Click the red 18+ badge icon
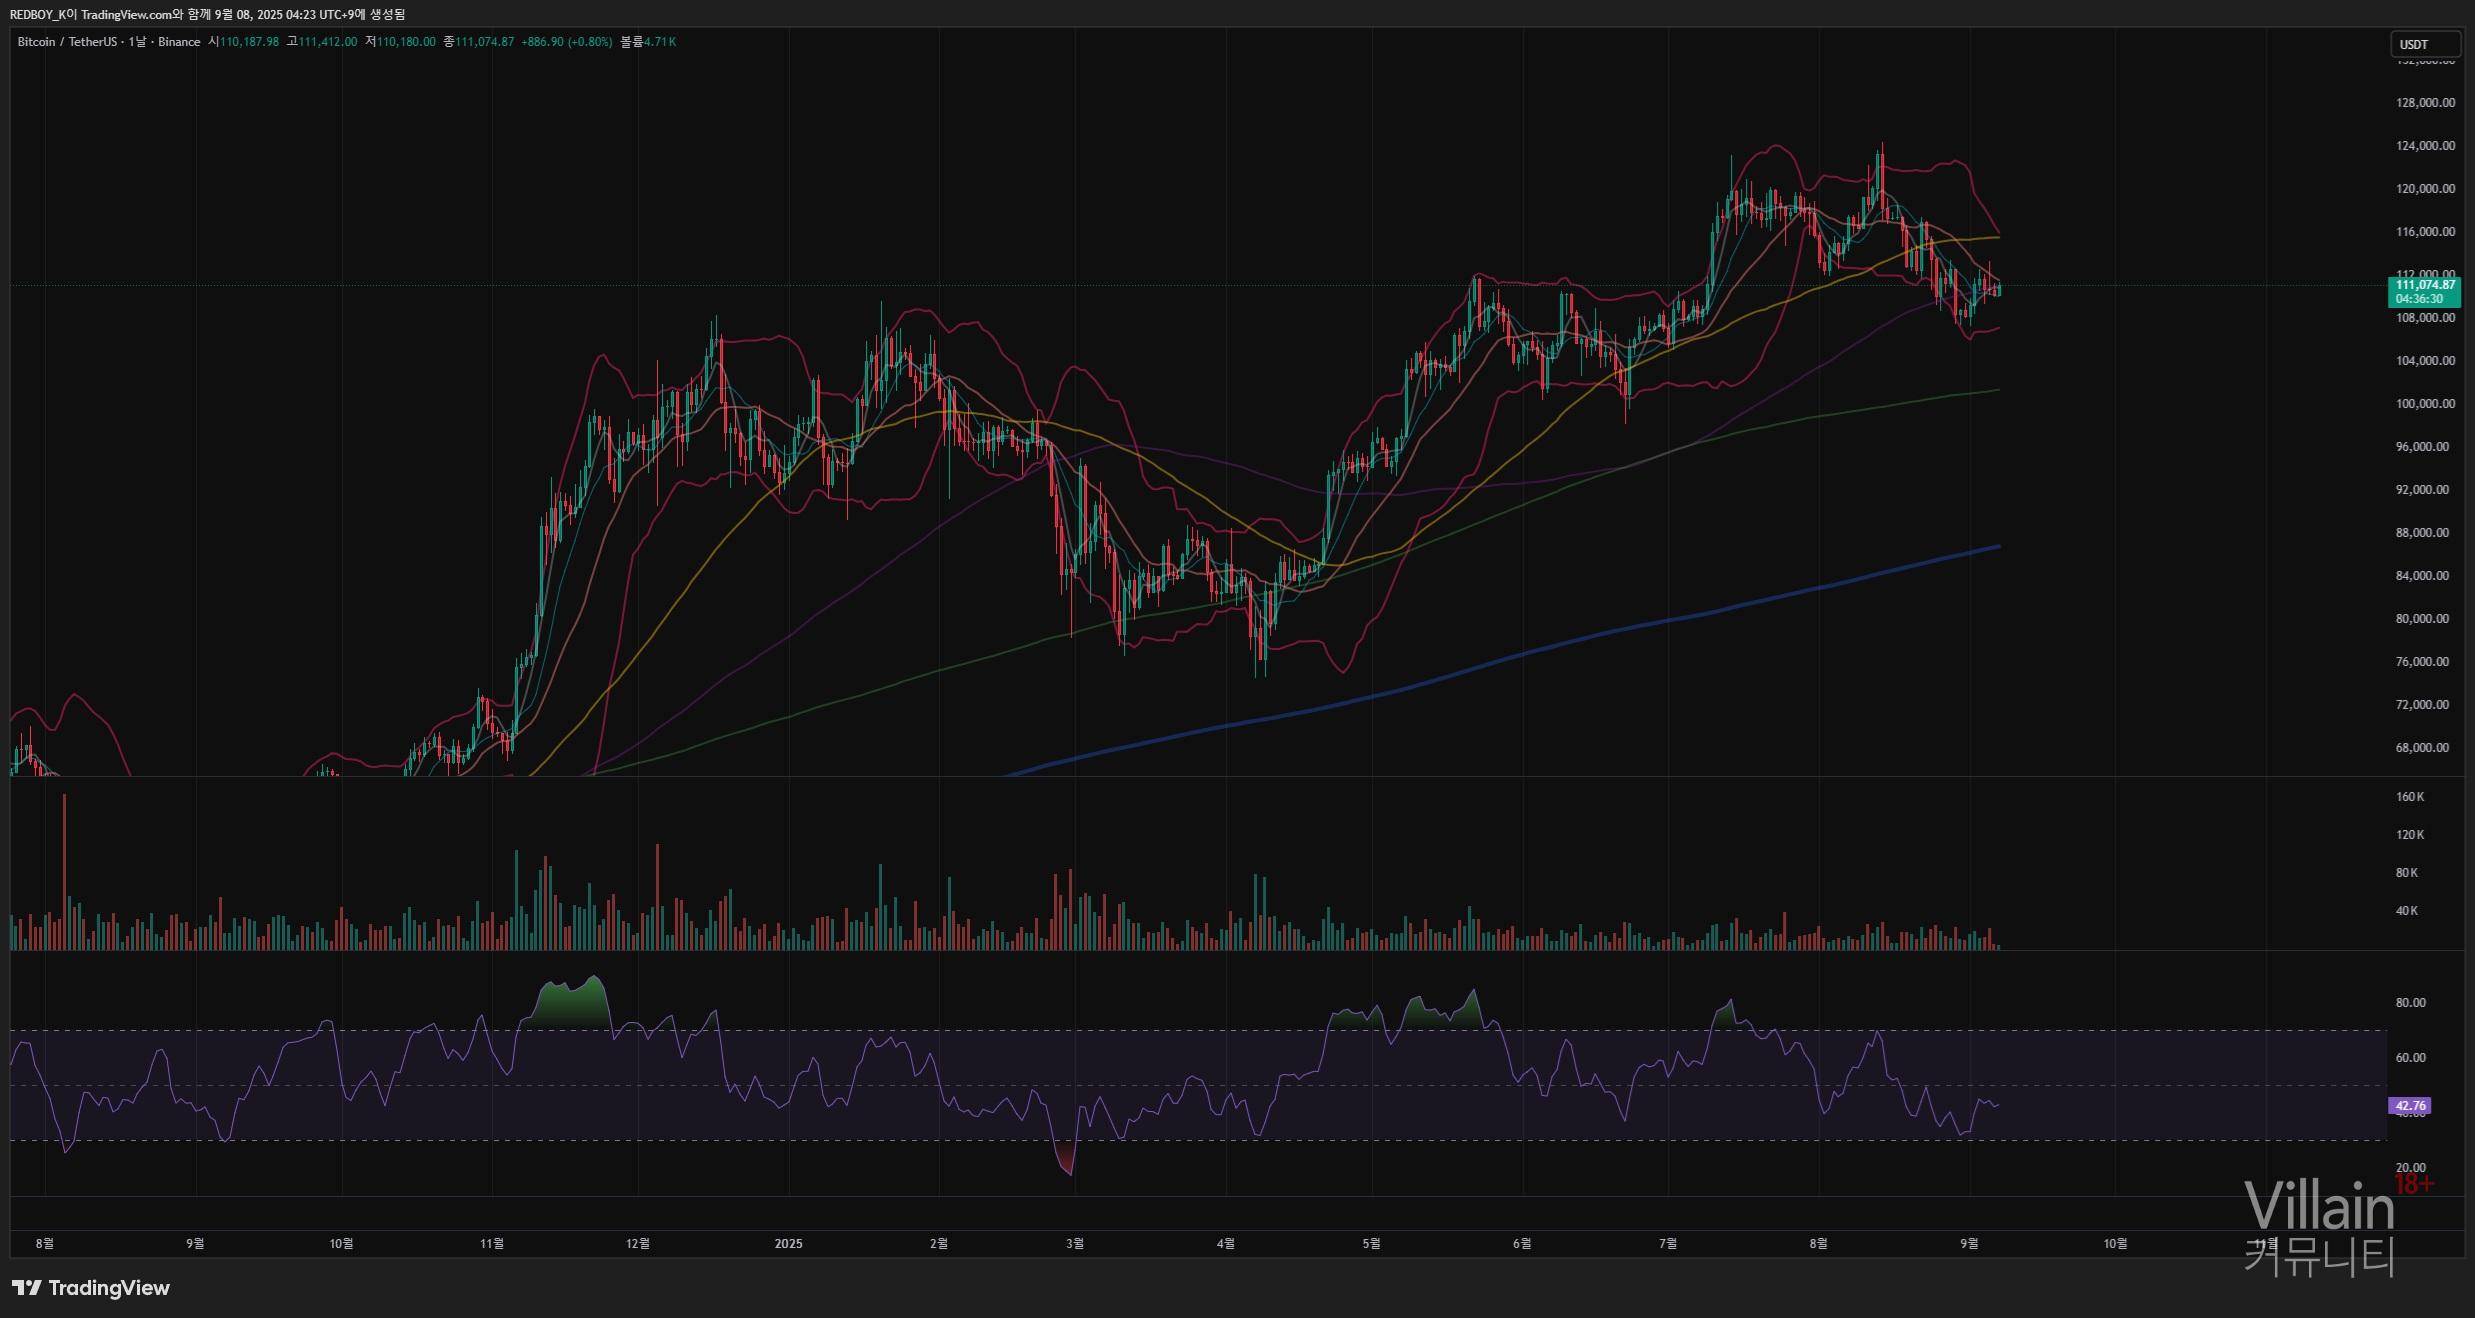This screenshot has height=1318, width=2475. 2414,1185
